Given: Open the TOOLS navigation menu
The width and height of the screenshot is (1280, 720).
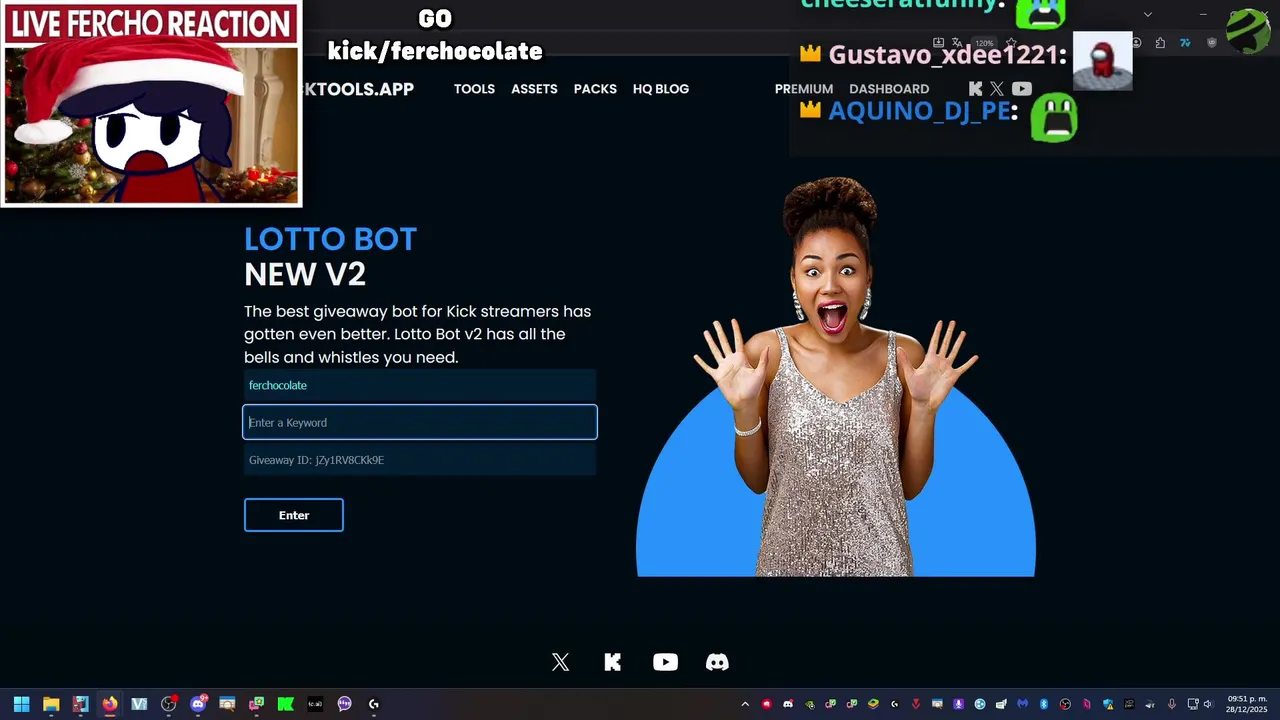Looking at the screenshot, I should (474, 89).
